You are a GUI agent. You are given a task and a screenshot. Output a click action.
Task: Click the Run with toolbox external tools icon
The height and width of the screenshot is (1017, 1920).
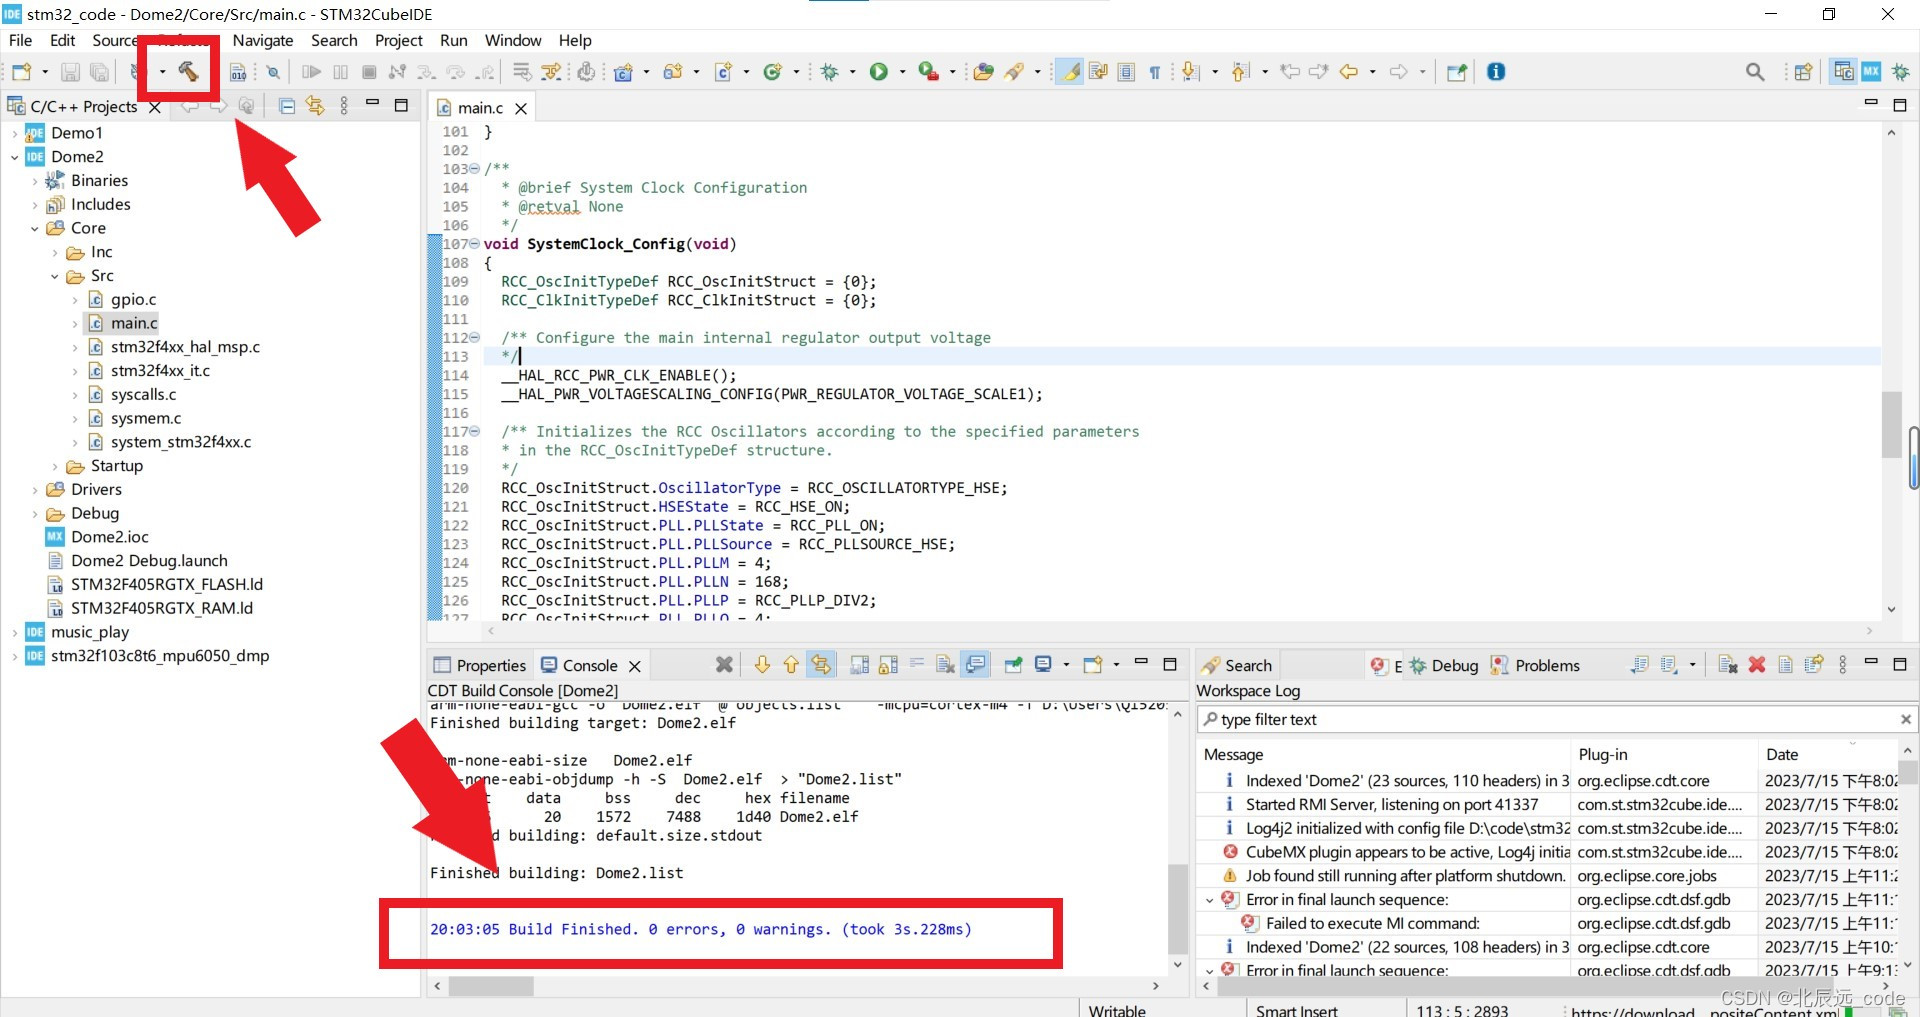point(928,72)
